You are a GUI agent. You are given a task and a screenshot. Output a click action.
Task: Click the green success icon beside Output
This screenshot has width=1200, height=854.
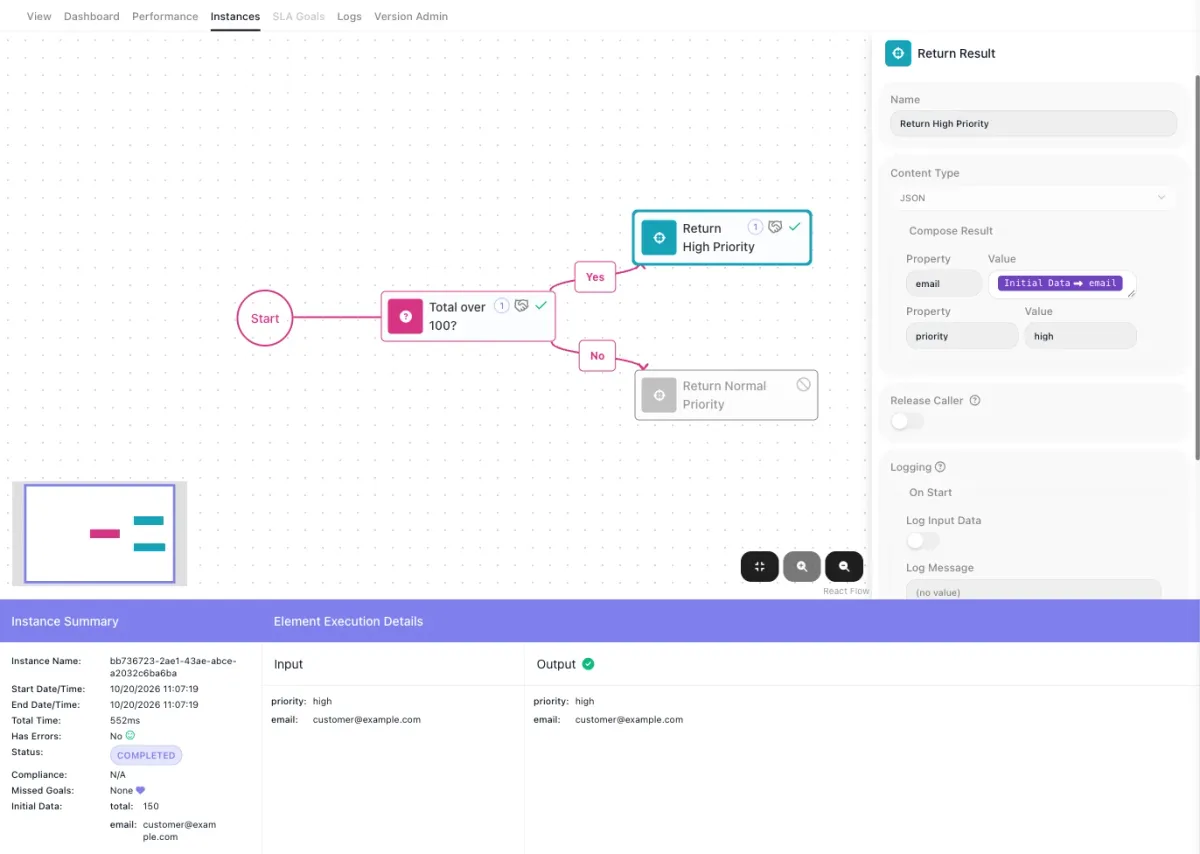coord(588,664)
